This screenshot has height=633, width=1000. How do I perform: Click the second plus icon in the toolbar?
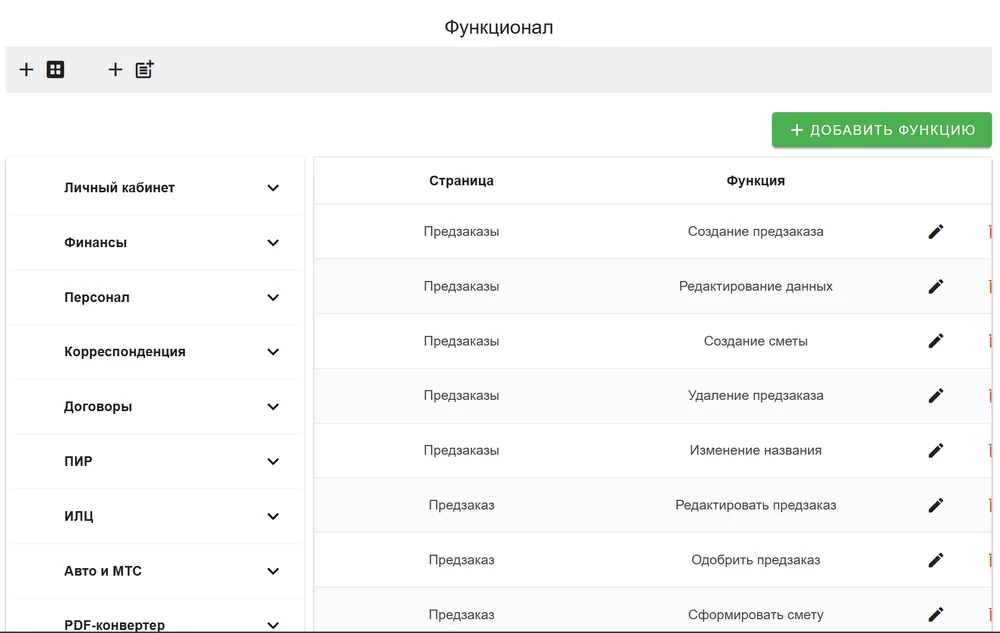click(x=115, y=69)
